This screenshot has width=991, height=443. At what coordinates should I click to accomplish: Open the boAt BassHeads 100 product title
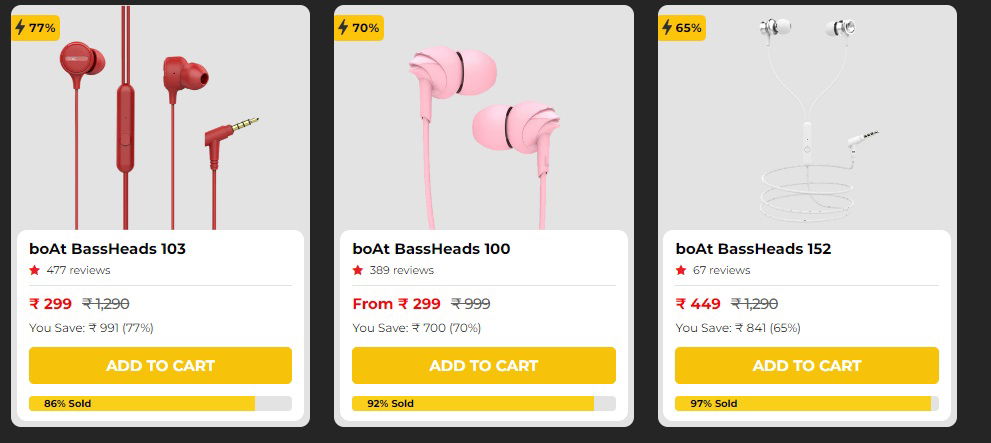click(431, 249)
